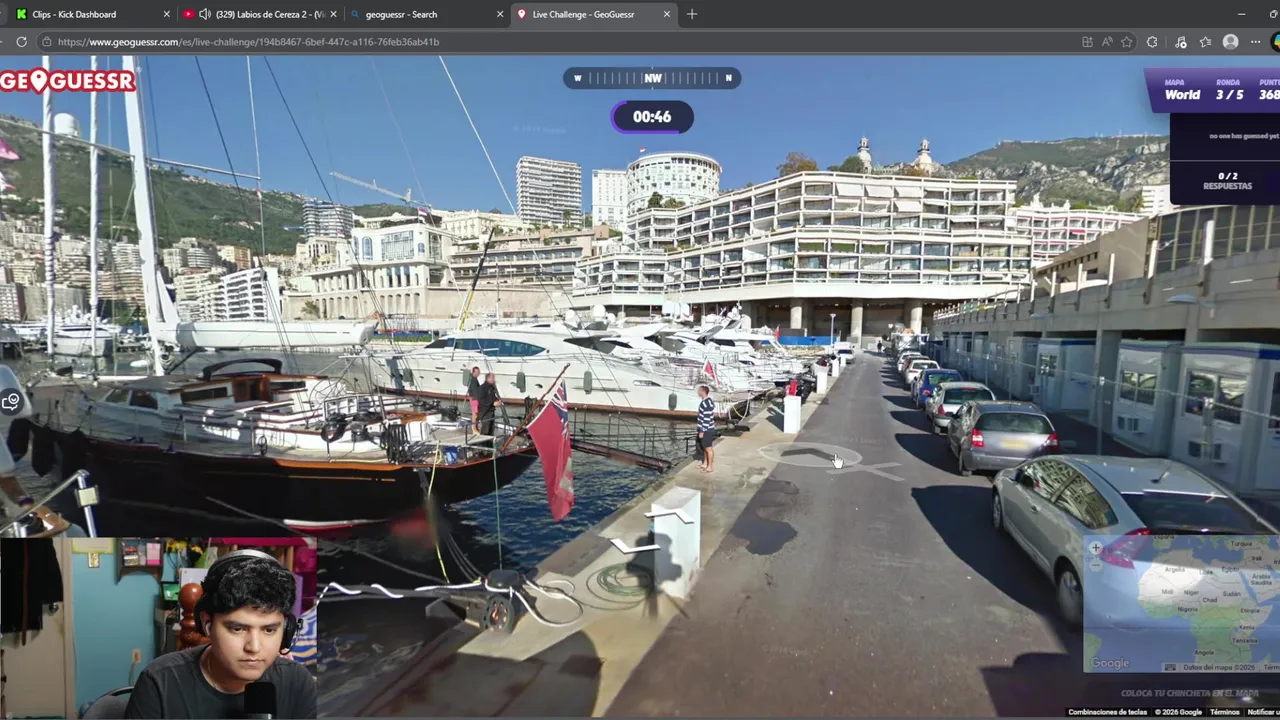Open browser extensions puzzle icon
Screen dimensions: 1280x720
[x=1152, y=42]
